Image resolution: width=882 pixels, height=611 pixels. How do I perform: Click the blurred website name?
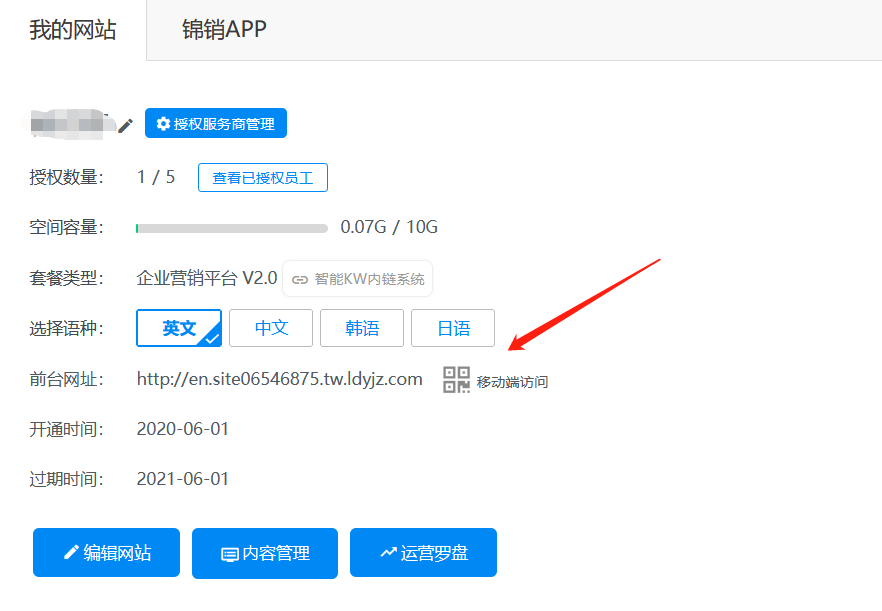[x=67, y=124]
